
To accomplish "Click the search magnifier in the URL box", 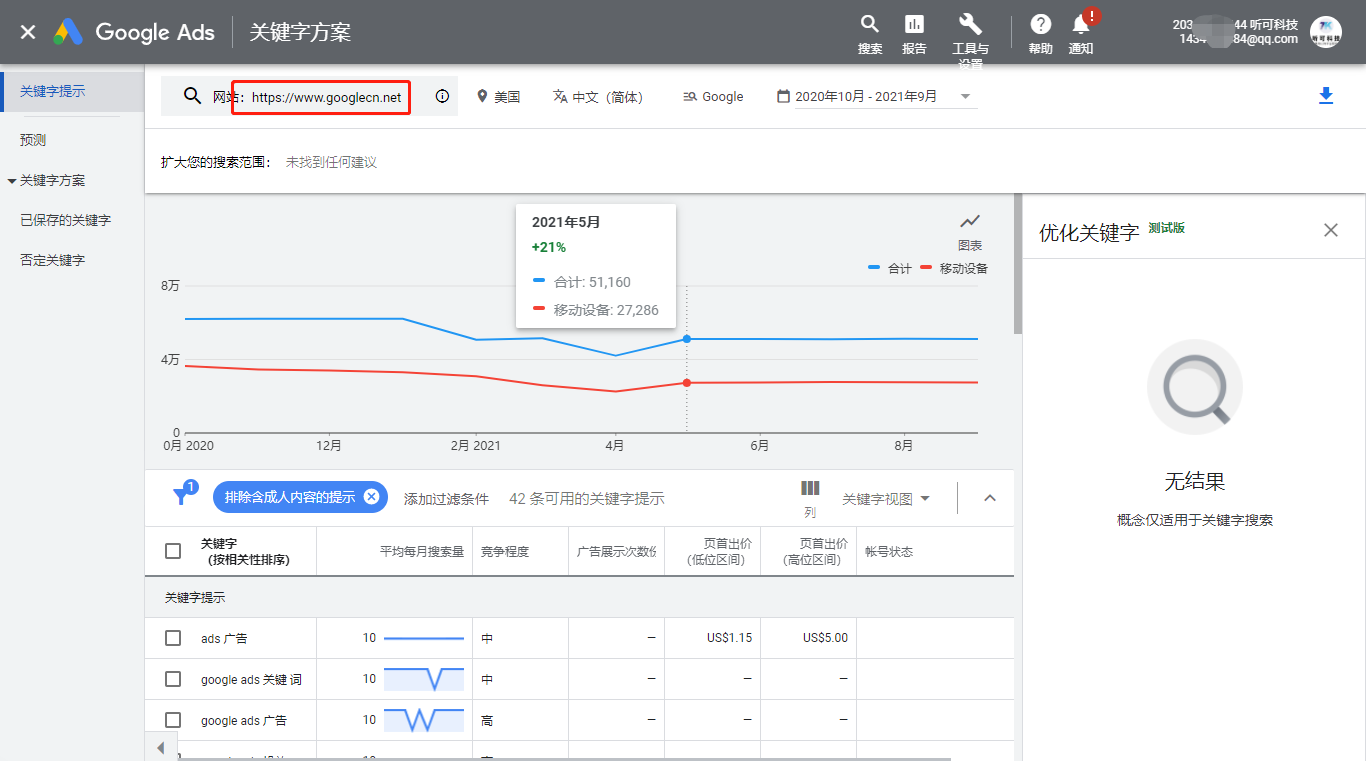I will 192,96.
